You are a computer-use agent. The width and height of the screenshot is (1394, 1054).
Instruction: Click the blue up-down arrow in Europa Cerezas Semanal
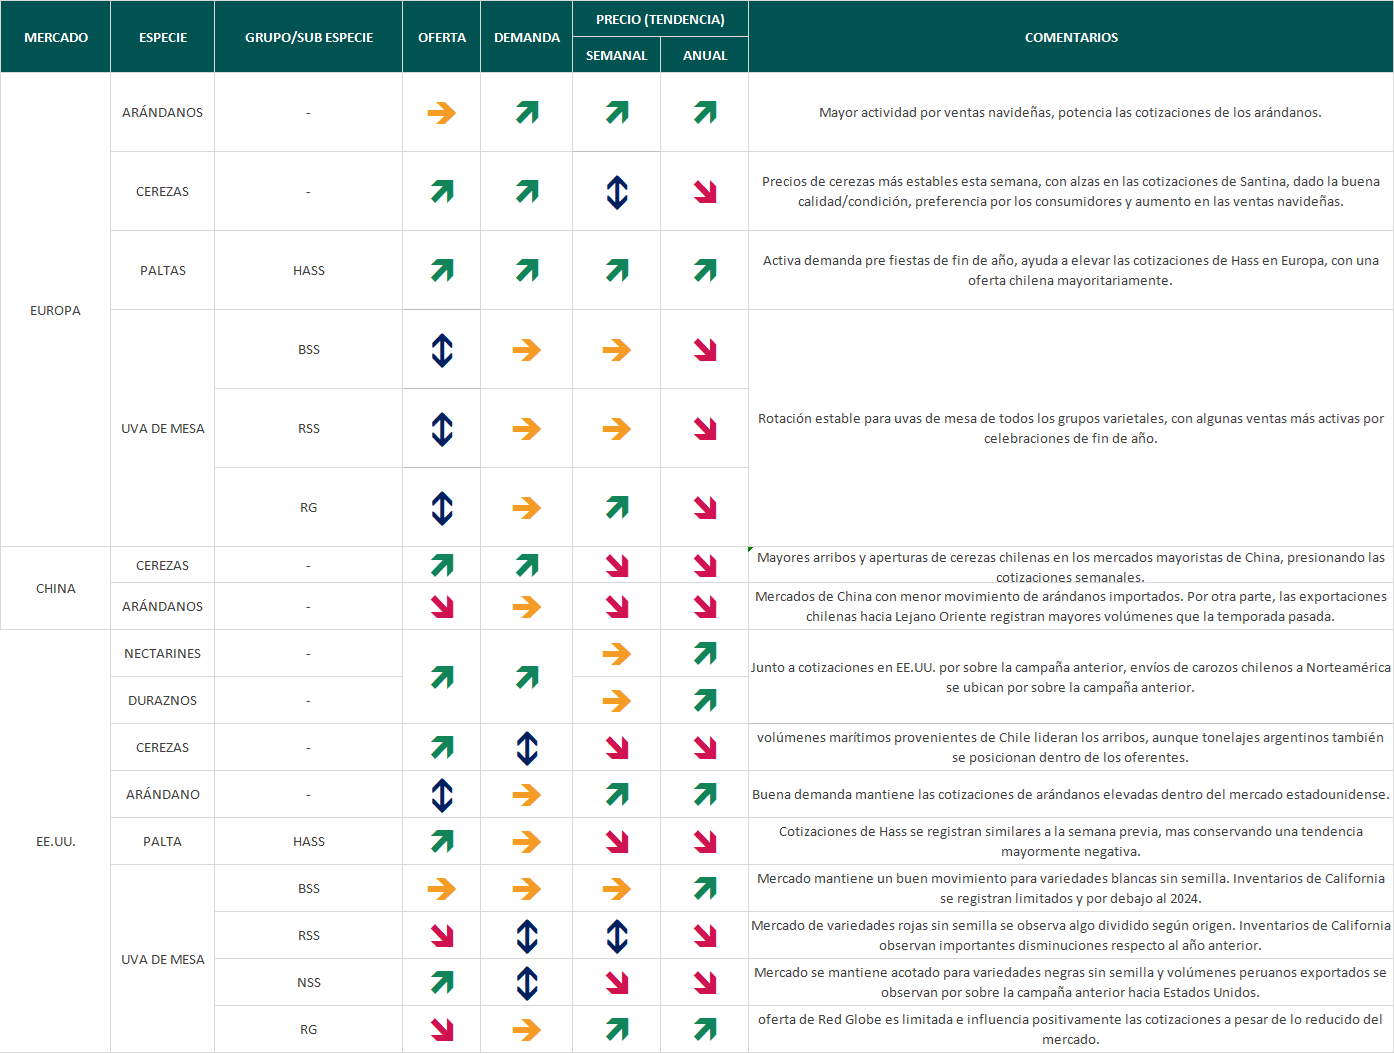click(617, 192)
